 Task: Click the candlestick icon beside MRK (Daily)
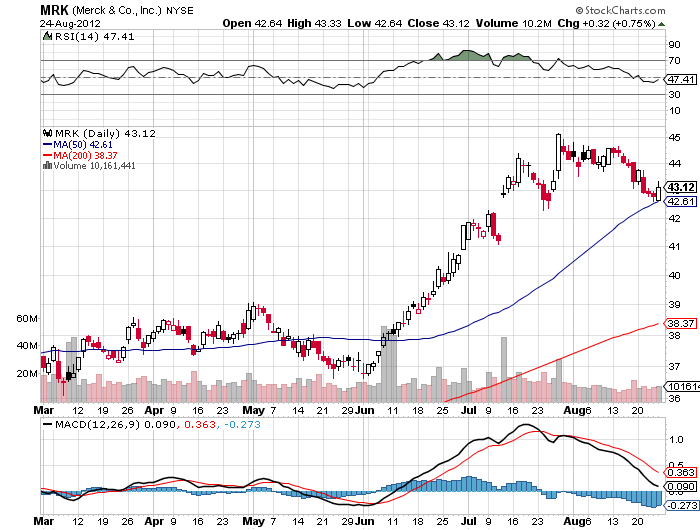pos(48,133)
